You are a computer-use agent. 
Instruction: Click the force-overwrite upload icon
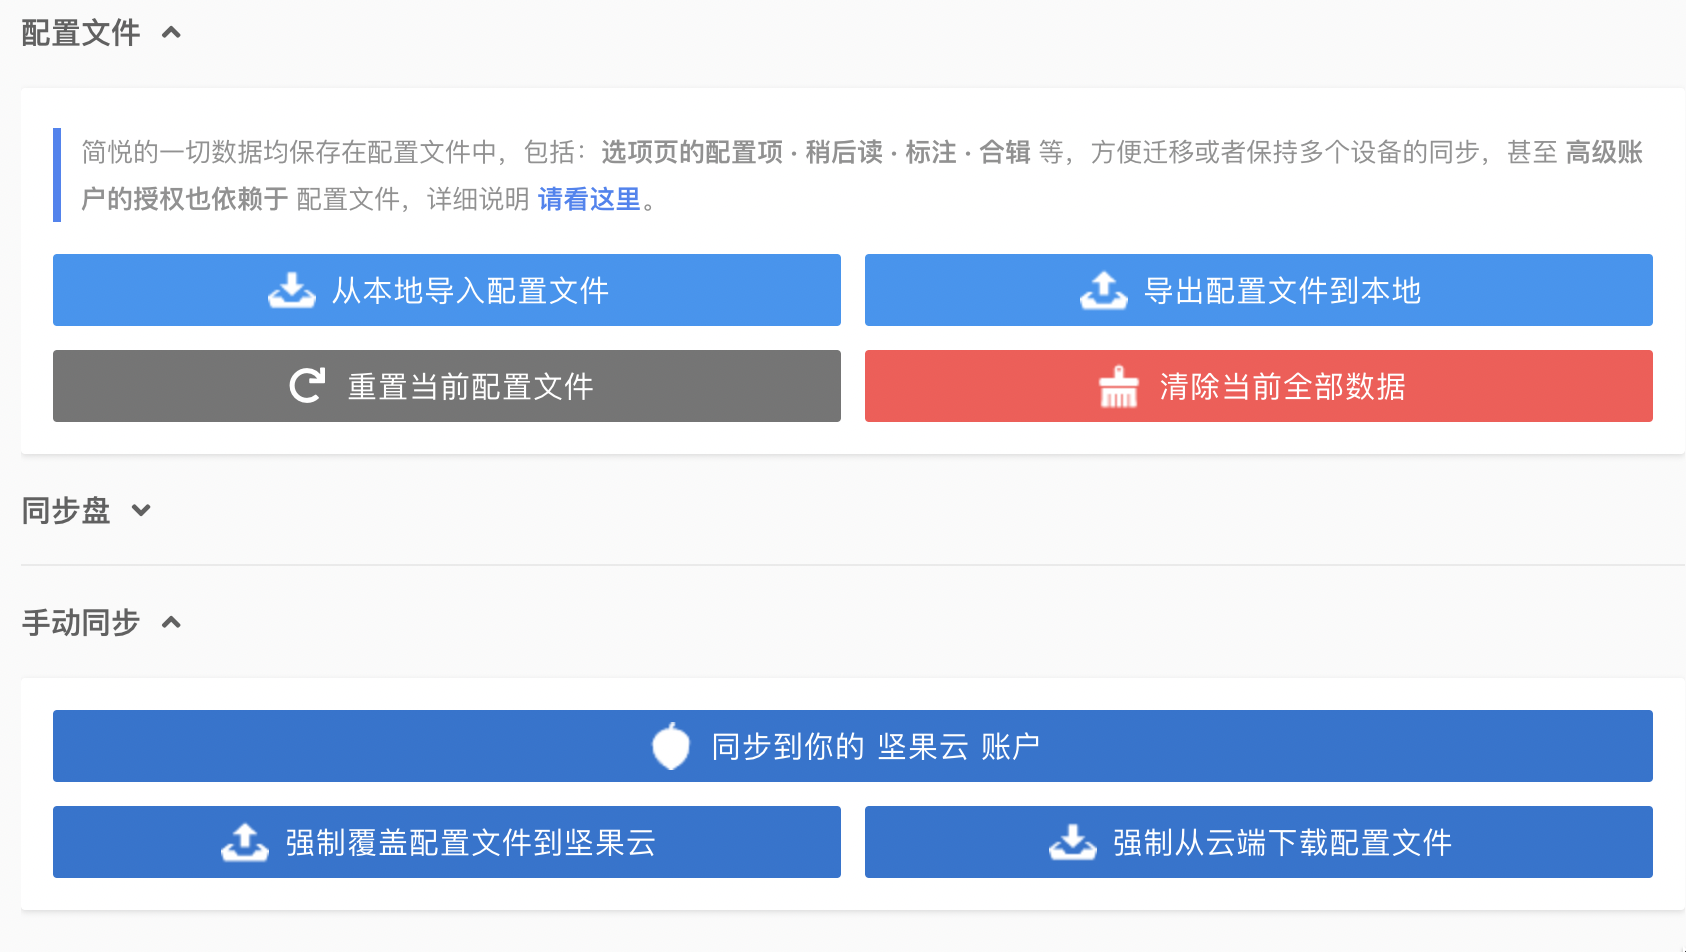(x=245, y=842)
